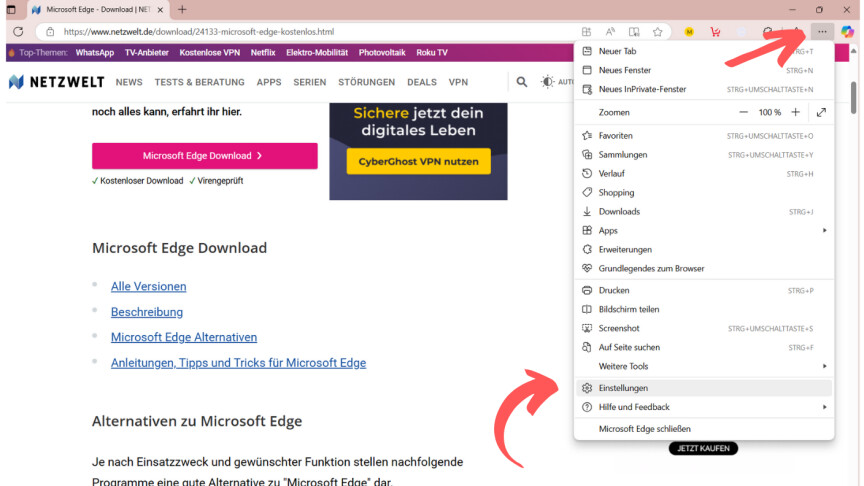Open the three-dot Edge settings menu
The width and height of the screenshot is (864, 486).
[x=822, y=32]
